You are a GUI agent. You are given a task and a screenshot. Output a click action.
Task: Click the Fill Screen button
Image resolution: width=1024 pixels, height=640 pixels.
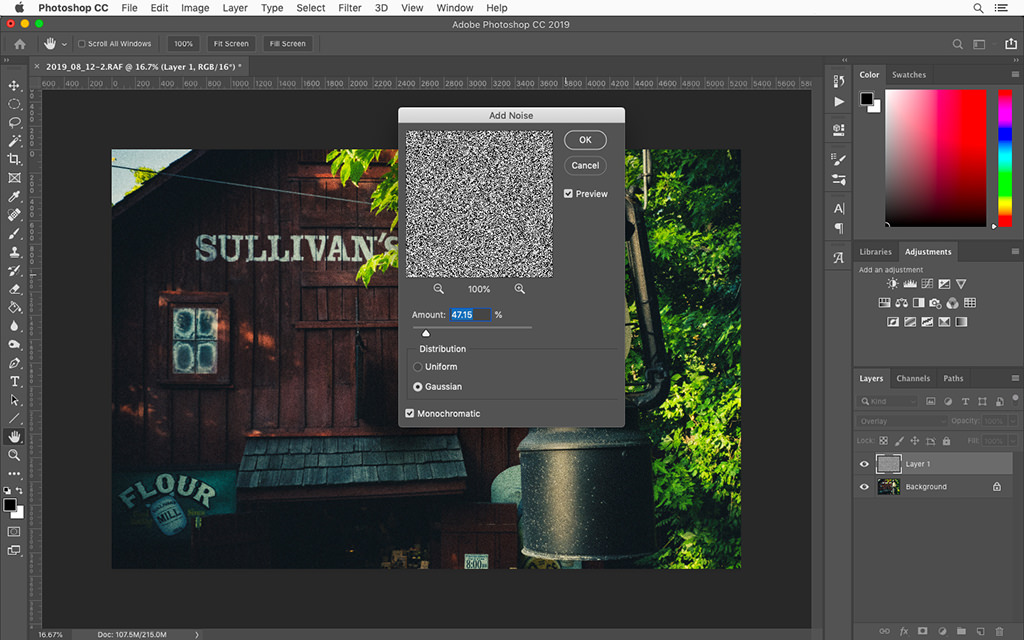[x=287, y=44]
